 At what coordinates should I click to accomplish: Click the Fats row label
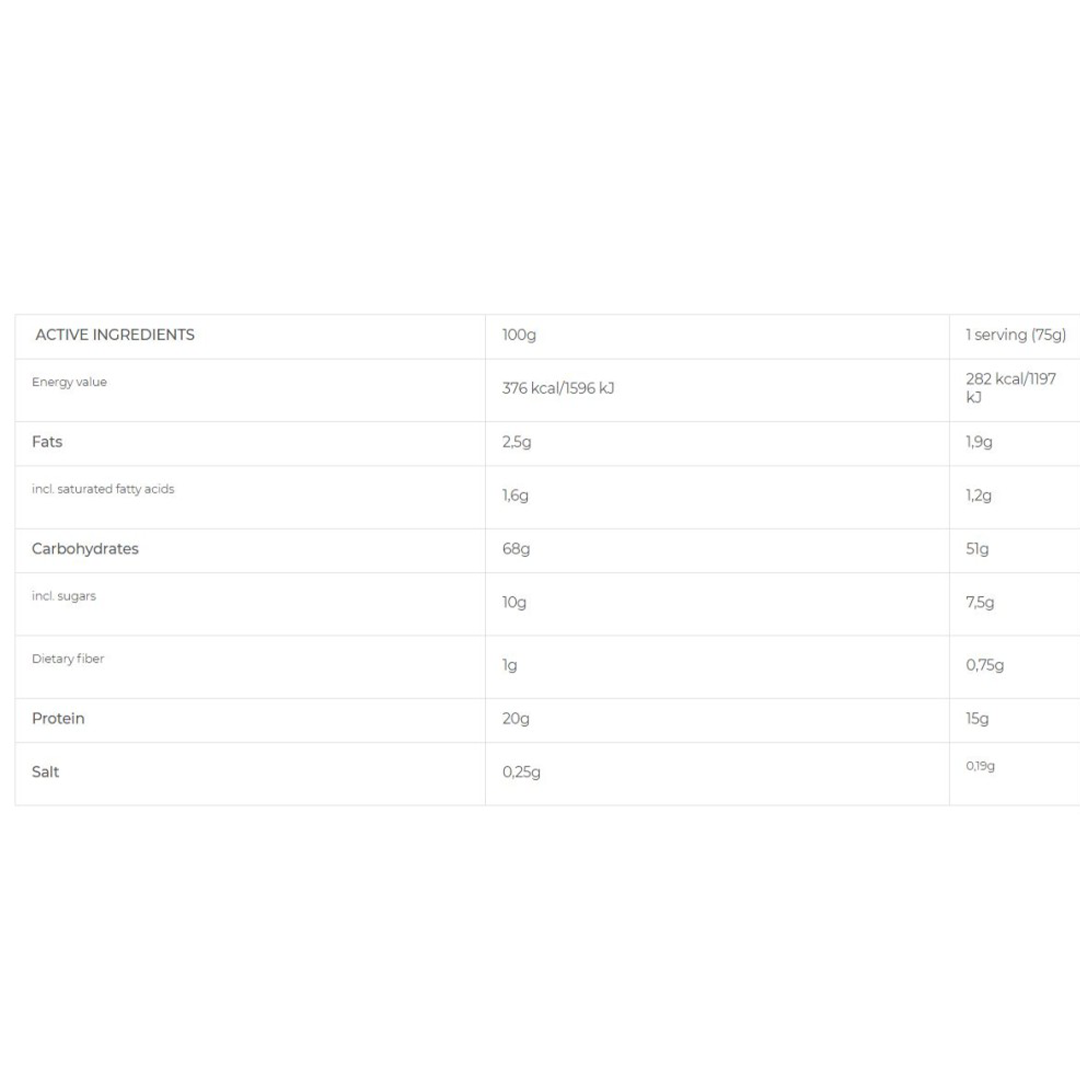coord(47,441)
